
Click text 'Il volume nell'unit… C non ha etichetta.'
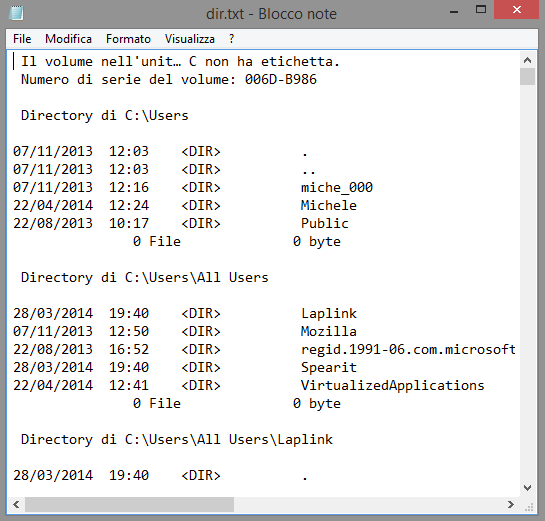pos(180,62)
